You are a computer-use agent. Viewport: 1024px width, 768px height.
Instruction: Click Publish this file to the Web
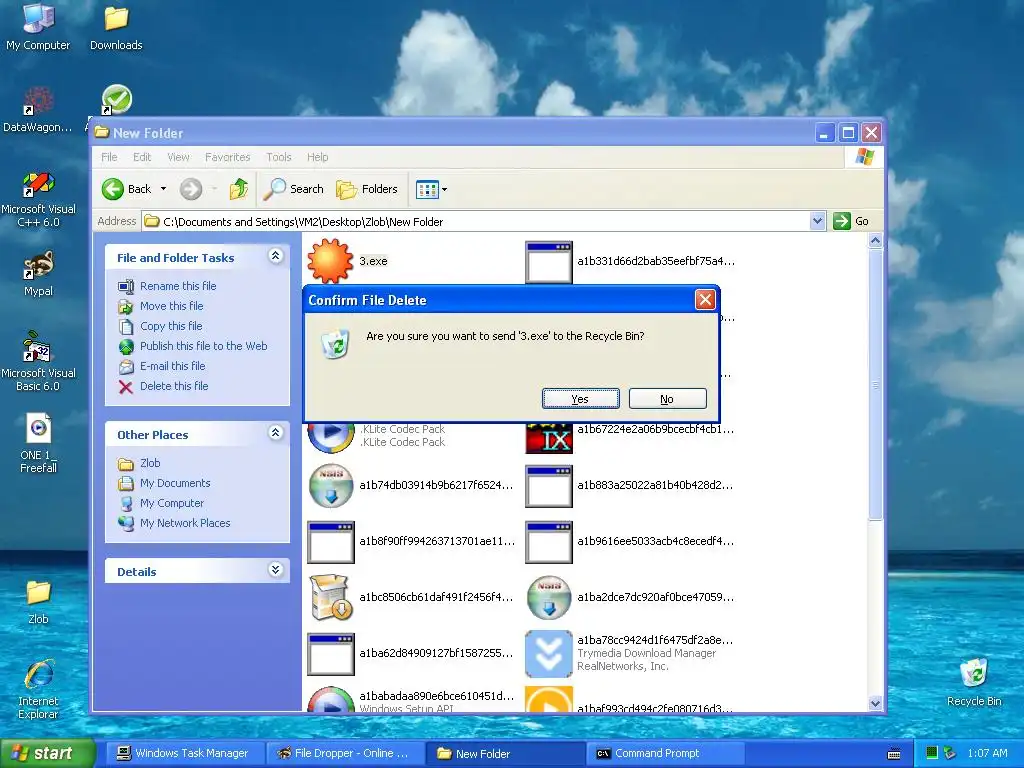coord(204,346)
